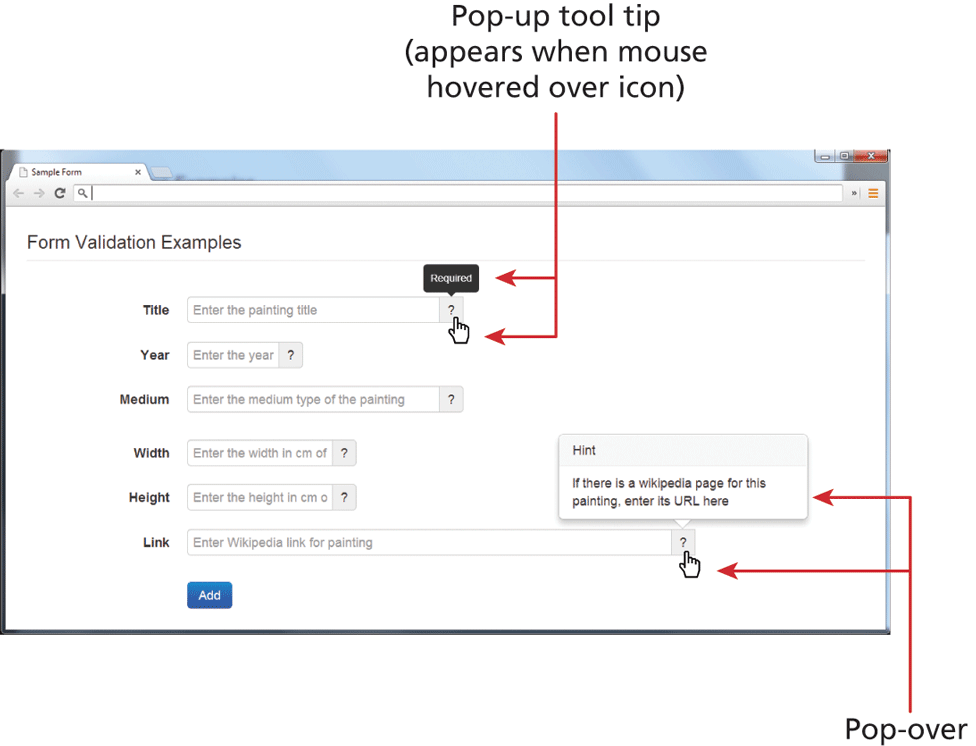
Task: Click the help icon beside the Title field
Action: pos(451,310)
